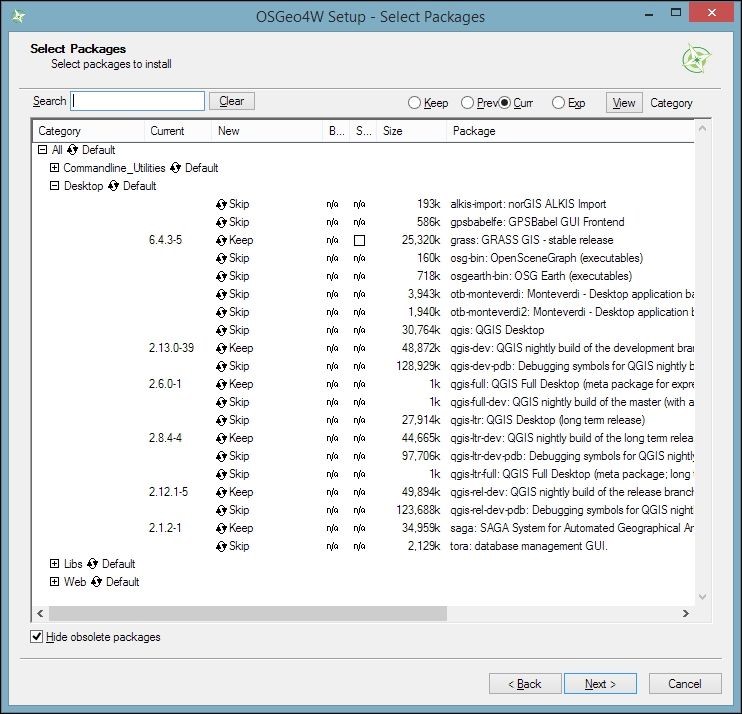
Task: Click the Package column header
Action: tap(570, 131)
